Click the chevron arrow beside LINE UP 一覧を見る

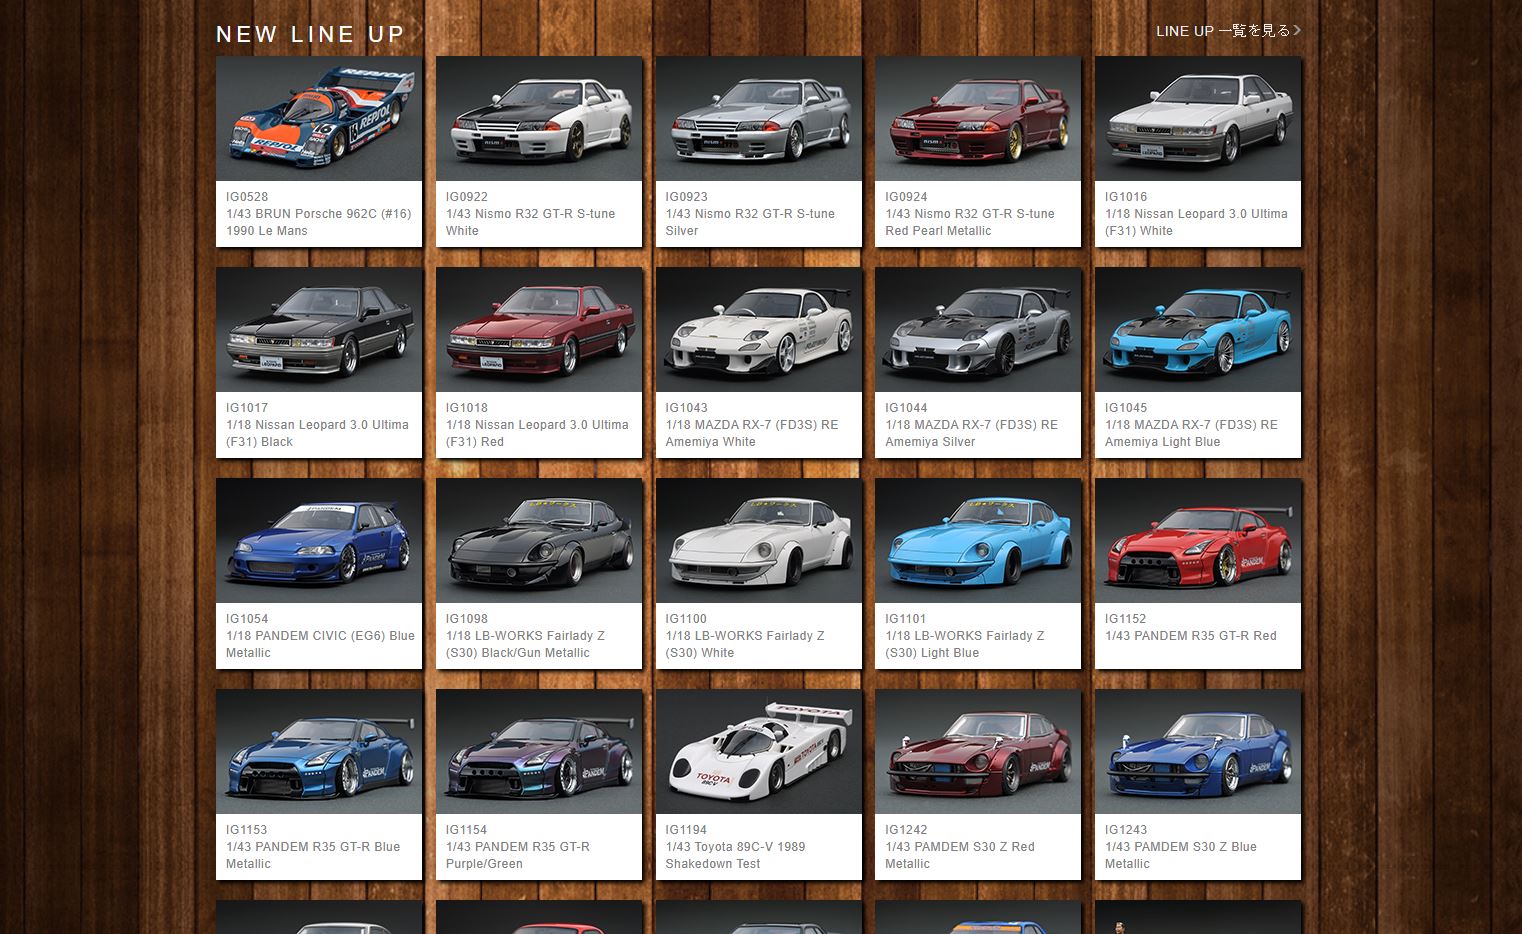(1297, 30)
